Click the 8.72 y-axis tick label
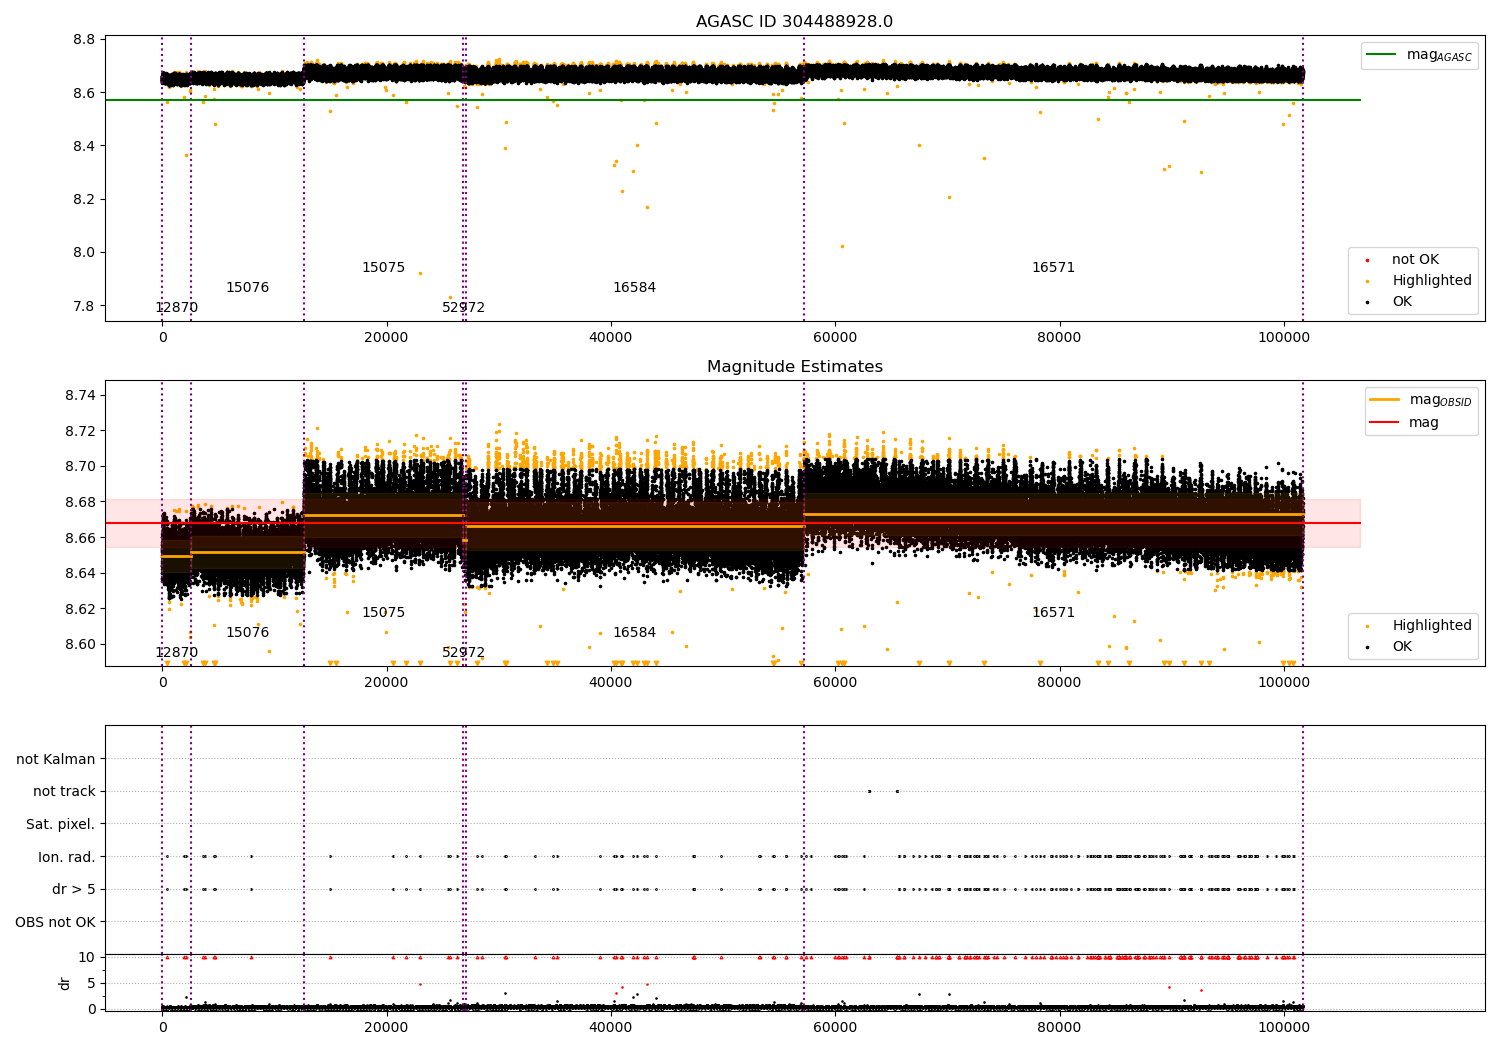Screen dimensions: 1500x1050 pos(80,431)
